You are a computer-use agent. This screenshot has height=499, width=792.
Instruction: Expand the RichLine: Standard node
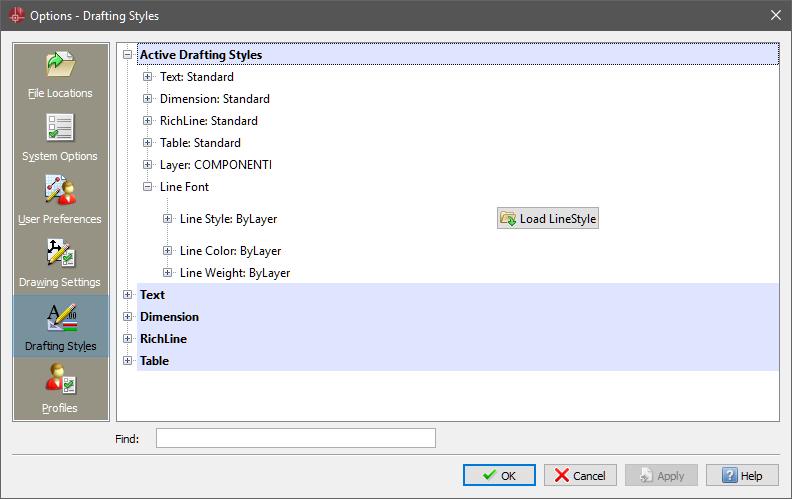click(x=147, y=121)
